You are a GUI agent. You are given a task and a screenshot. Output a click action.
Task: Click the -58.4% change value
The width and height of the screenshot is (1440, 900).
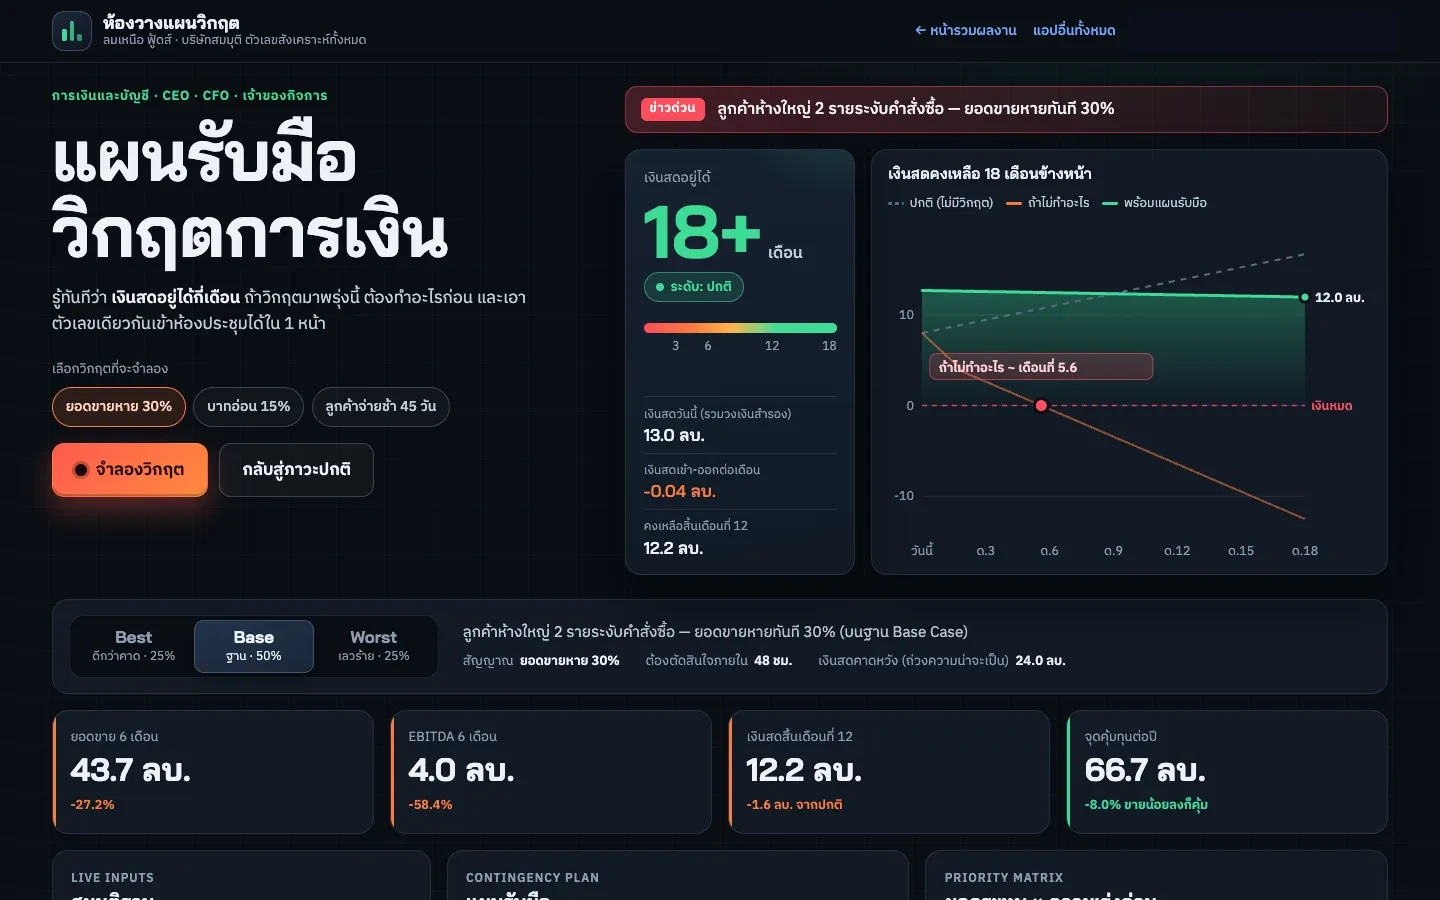(430, 805)
